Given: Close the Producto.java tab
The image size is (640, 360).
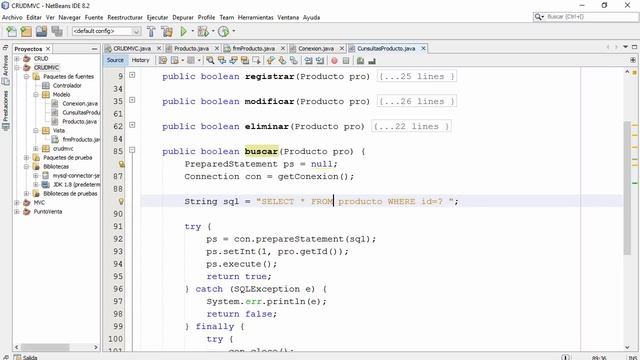Looking at the screenshot, I should click(217, 49).
